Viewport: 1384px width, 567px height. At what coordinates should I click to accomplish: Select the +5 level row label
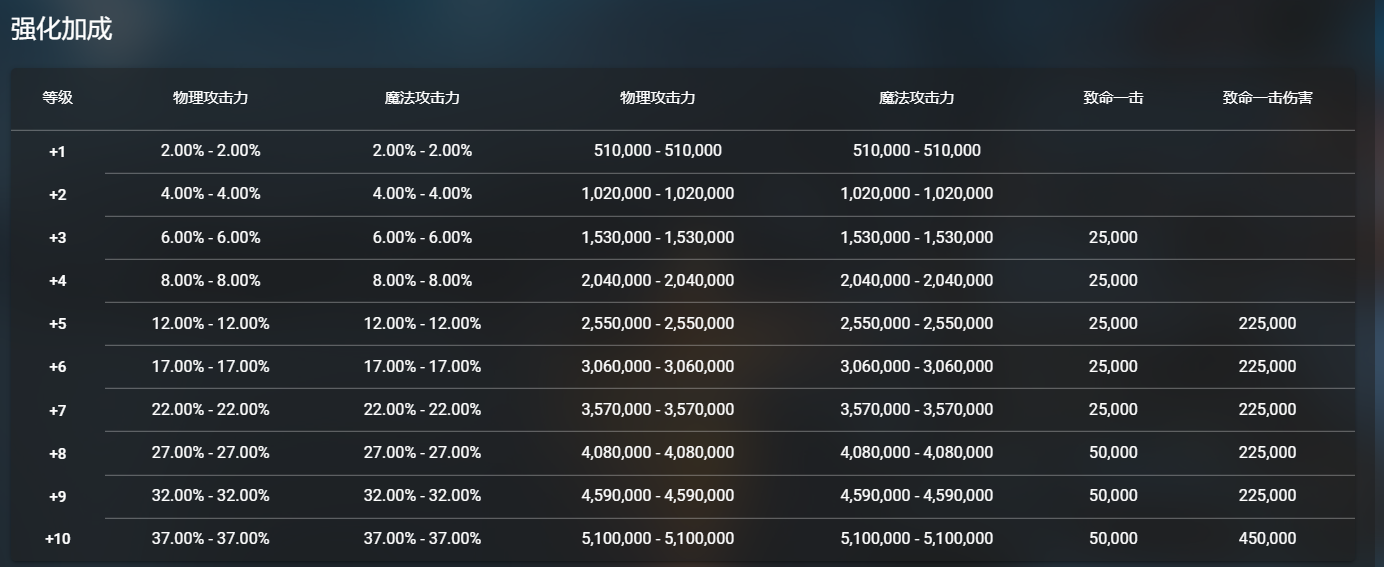click(x=57, y=324)
